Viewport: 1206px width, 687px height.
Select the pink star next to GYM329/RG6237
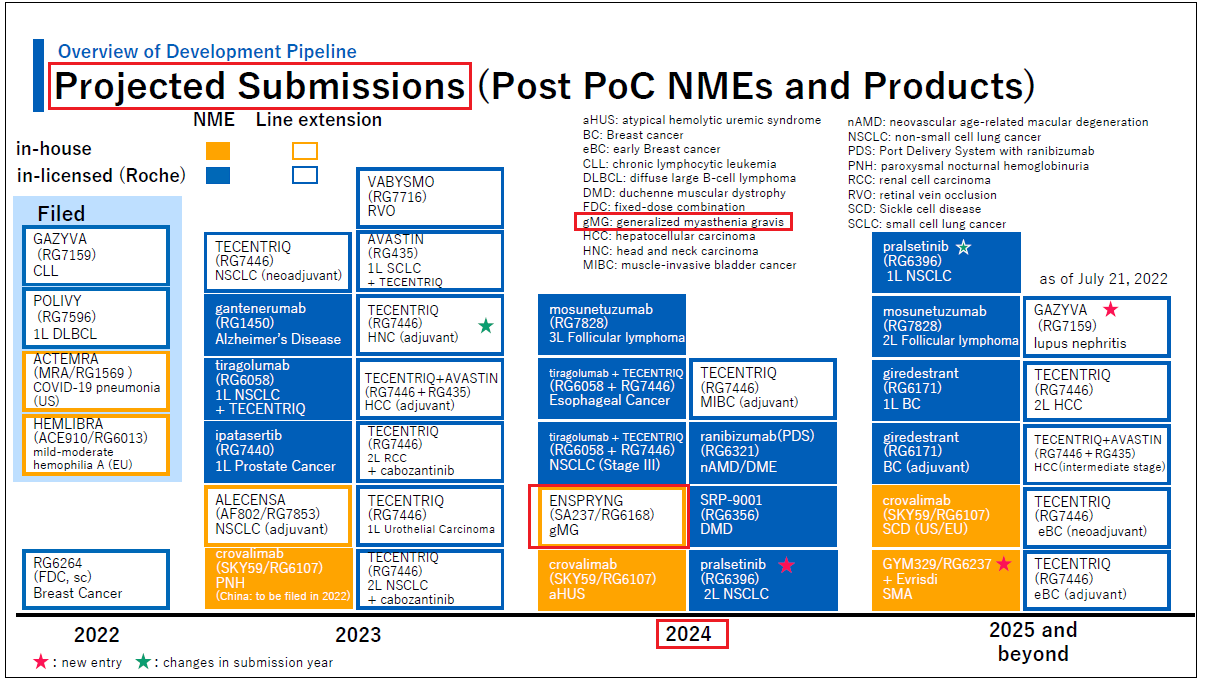[1004, 565]
